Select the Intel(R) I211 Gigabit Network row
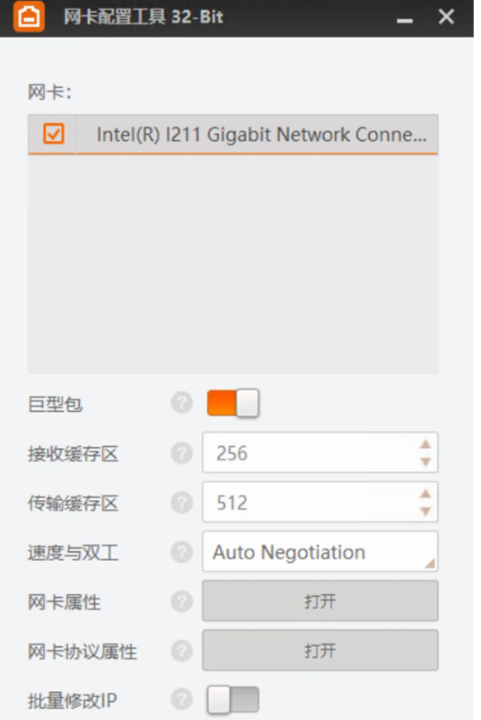481x720 pixels. coord(233,134)
